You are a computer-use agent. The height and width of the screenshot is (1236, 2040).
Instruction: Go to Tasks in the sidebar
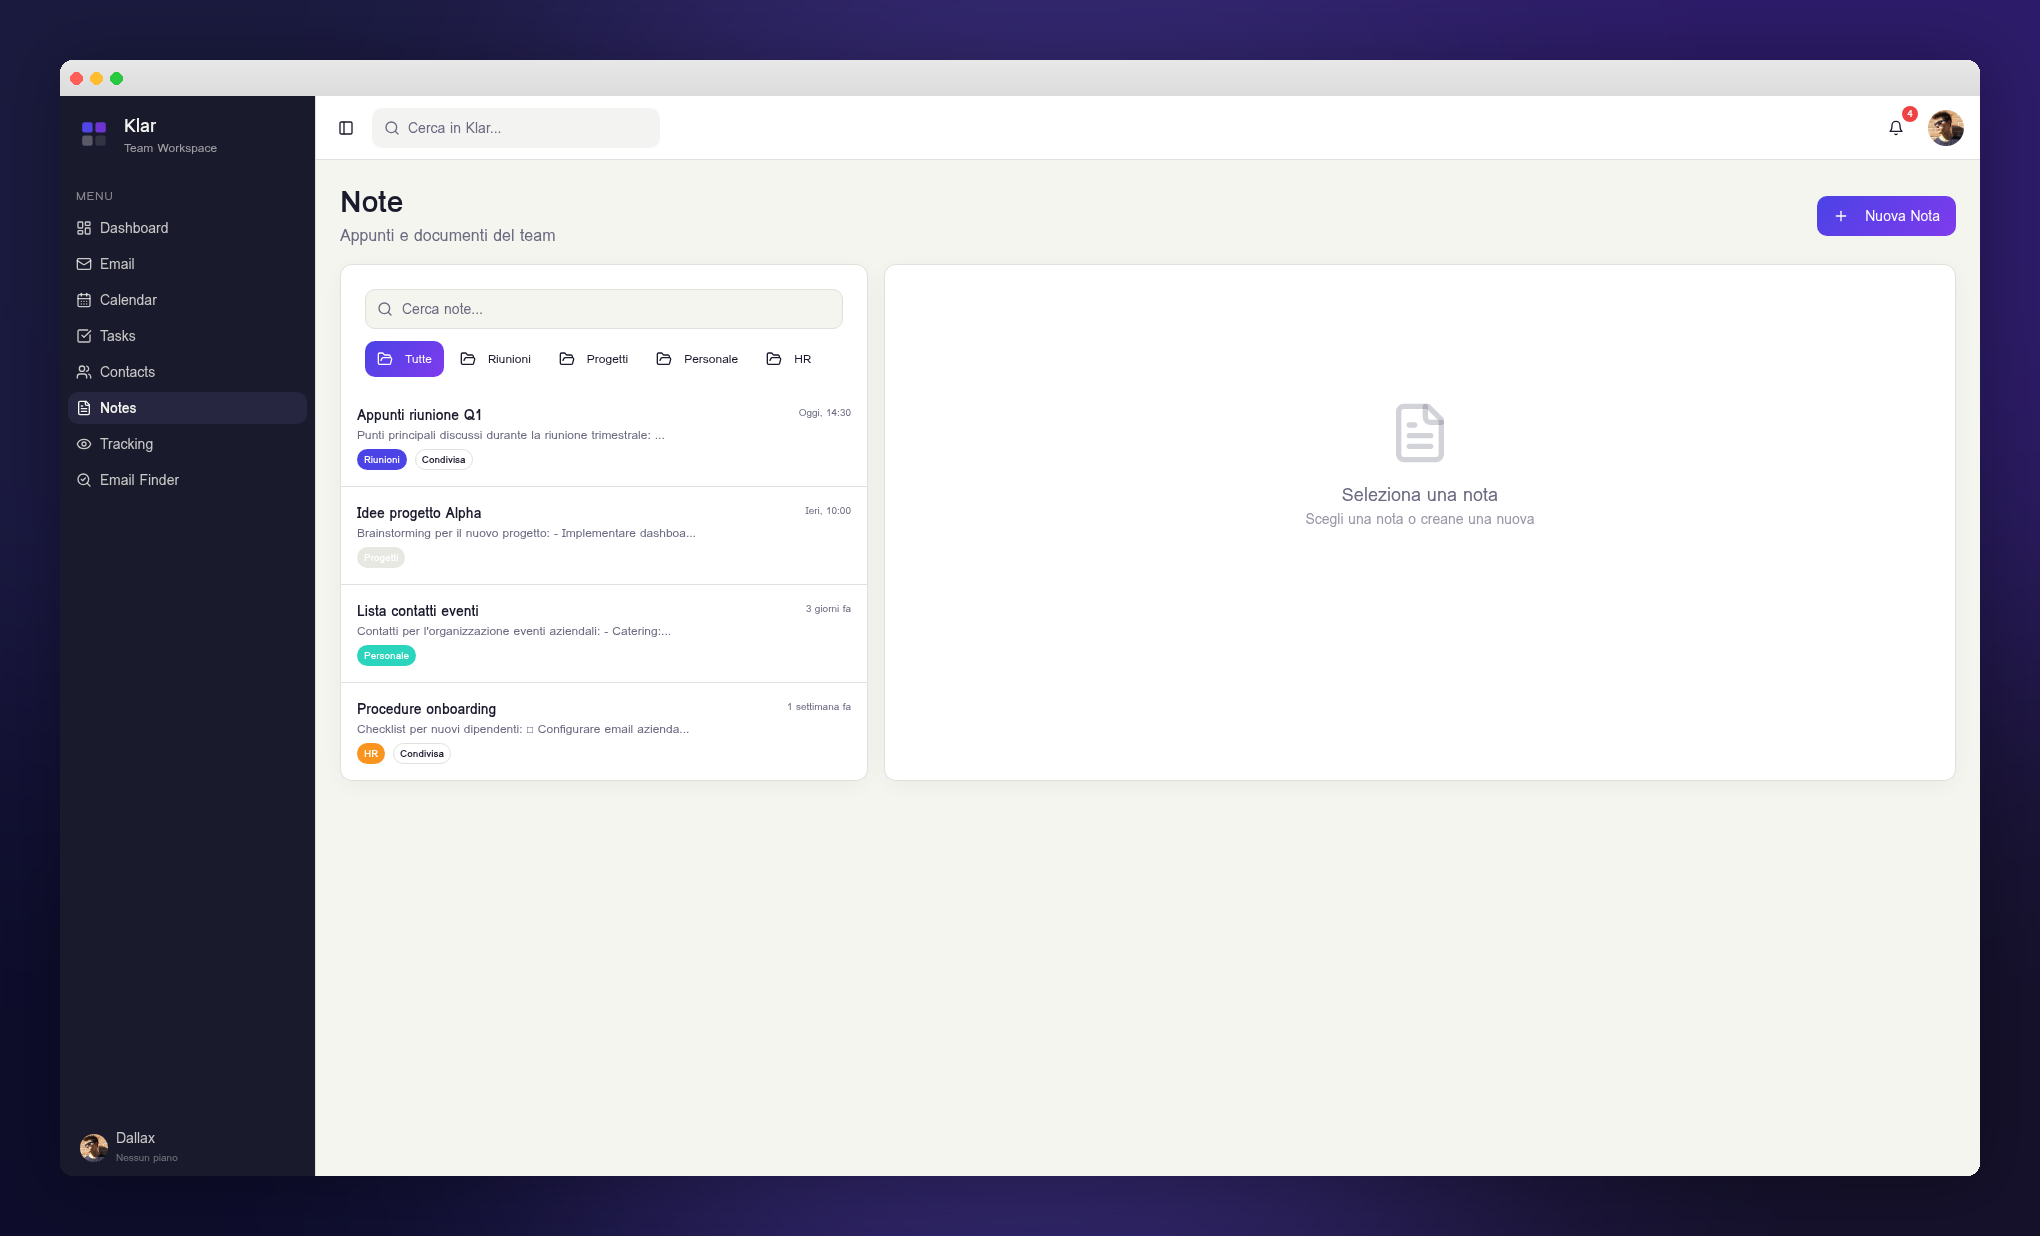[x=116, y=336]
